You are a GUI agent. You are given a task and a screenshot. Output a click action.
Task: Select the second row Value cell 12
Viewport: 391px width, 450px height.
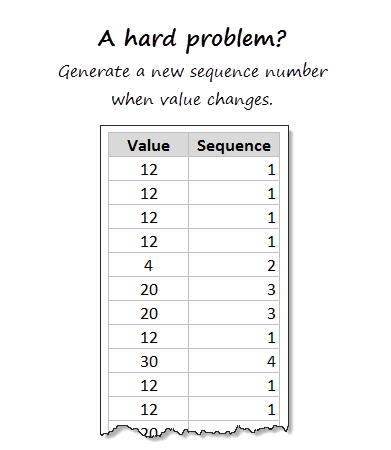148,193
